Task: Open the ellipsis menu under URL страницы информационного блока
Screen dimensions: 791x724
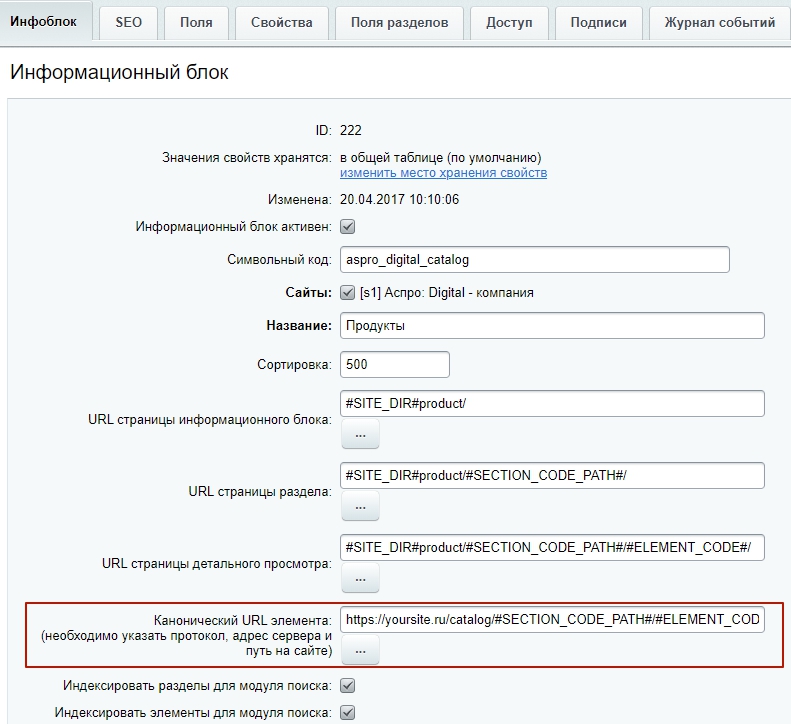Action: 360,435
